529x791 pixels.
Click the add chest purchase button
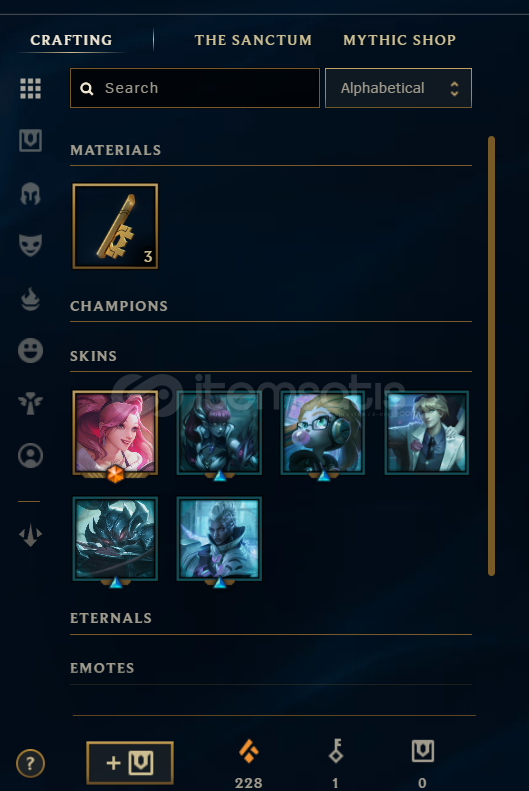[x=130, y=763]
